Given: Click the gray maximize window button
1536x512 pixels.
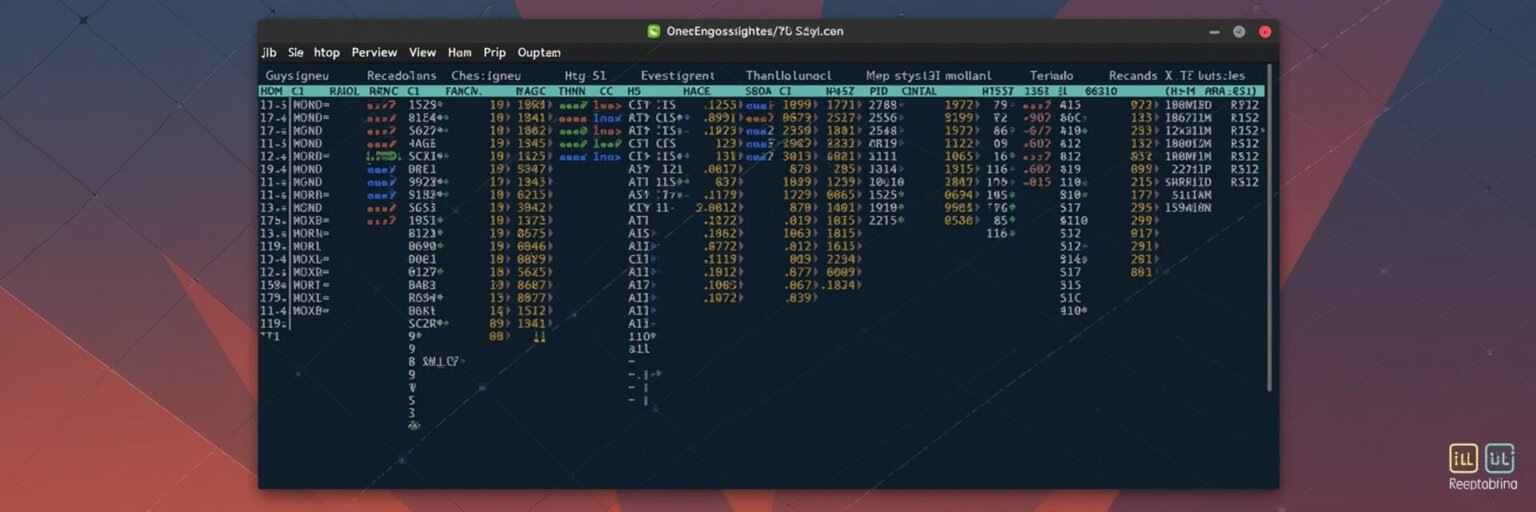Looking at the screenshot, I should [x=1239, y=31].
